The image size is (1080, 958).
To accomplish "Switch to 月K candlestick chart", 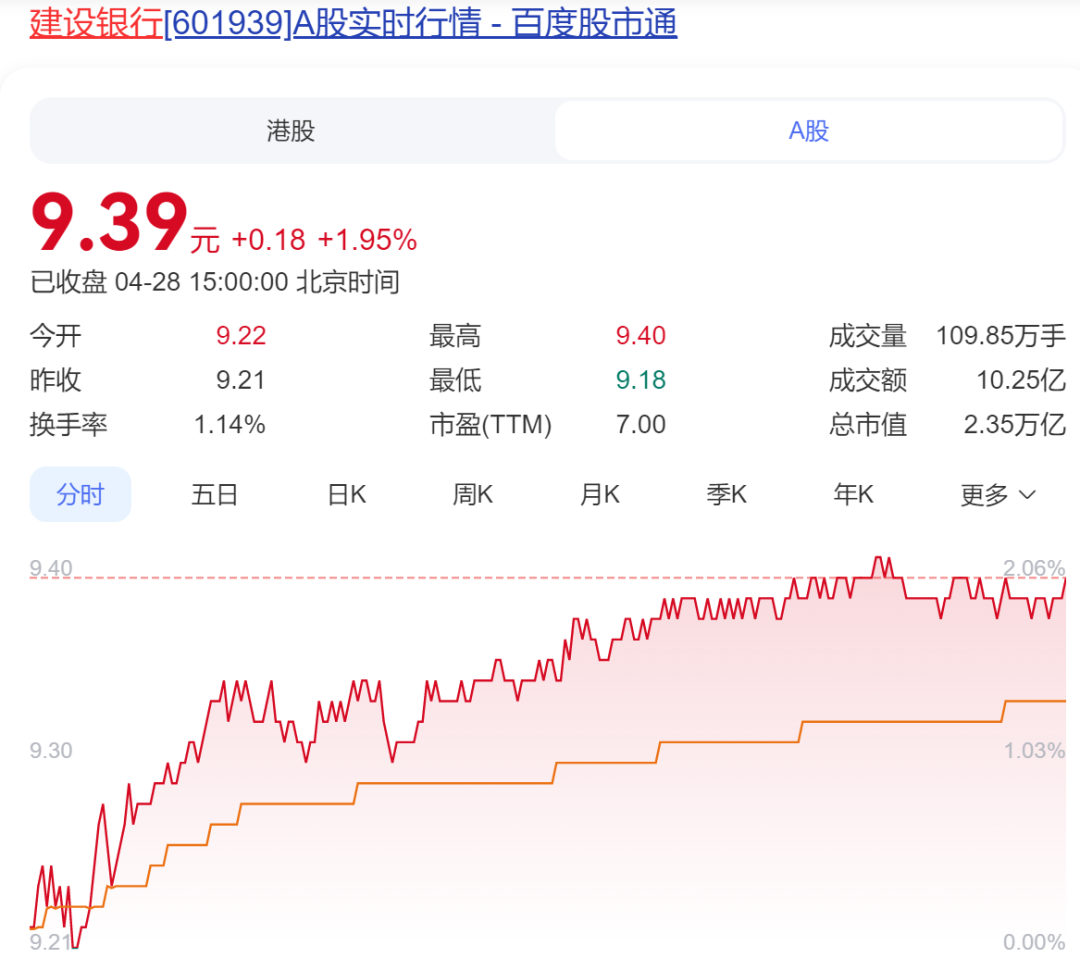I will tap(600, 494).
